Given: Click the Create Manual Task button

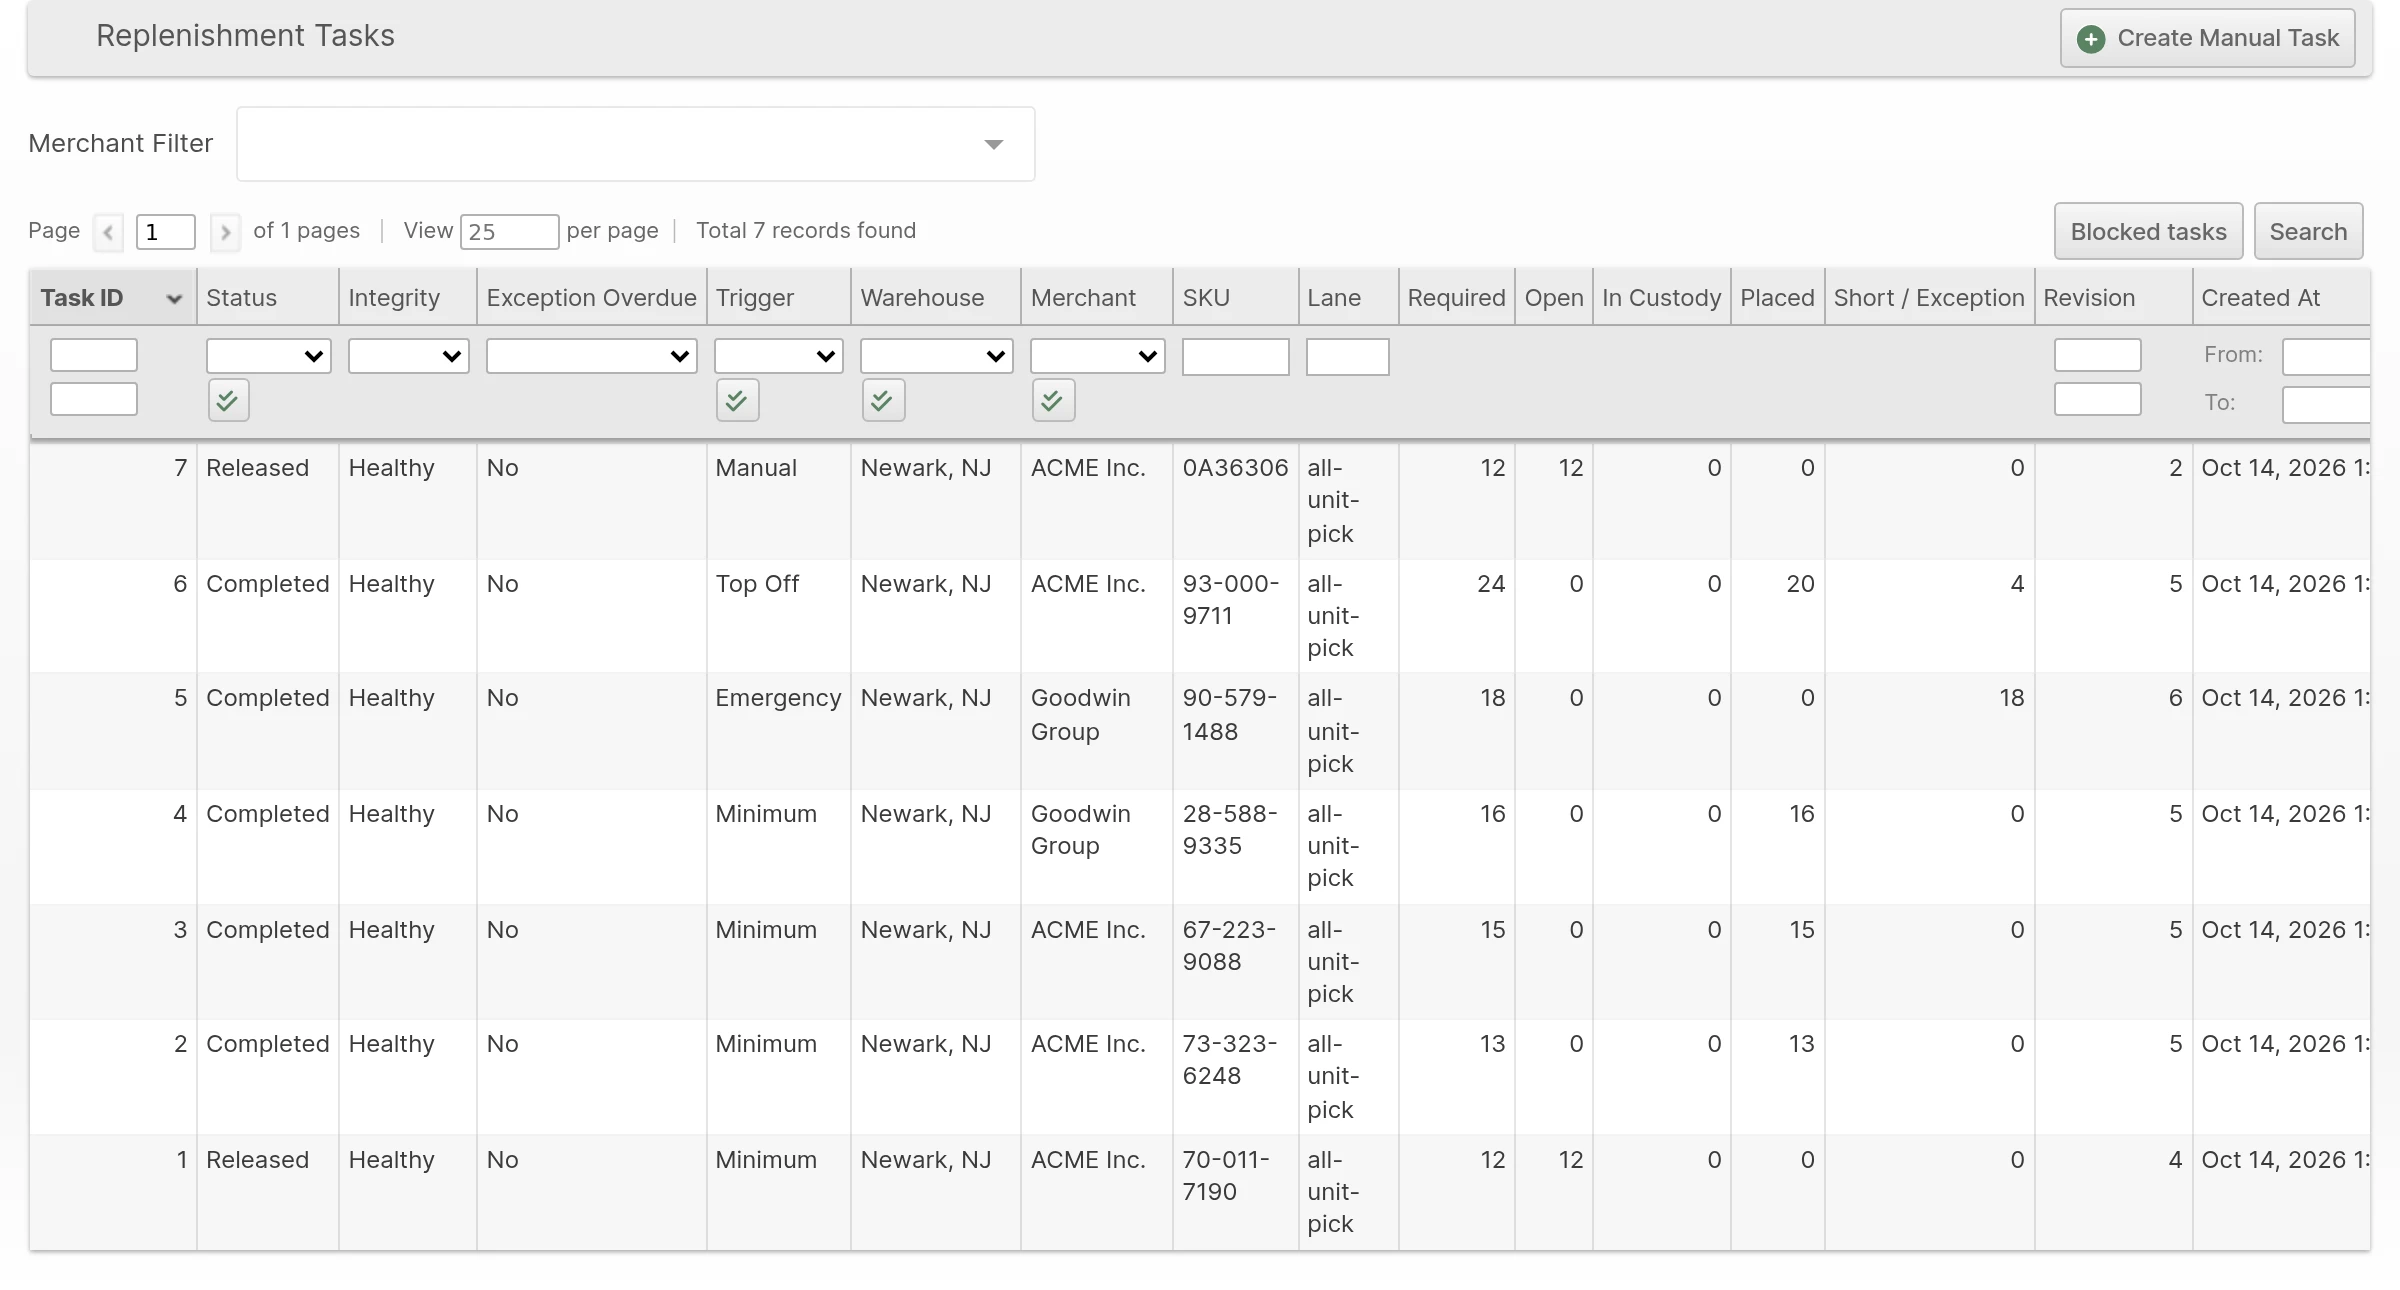Looking at the screenshot, I should point(2207,38).
